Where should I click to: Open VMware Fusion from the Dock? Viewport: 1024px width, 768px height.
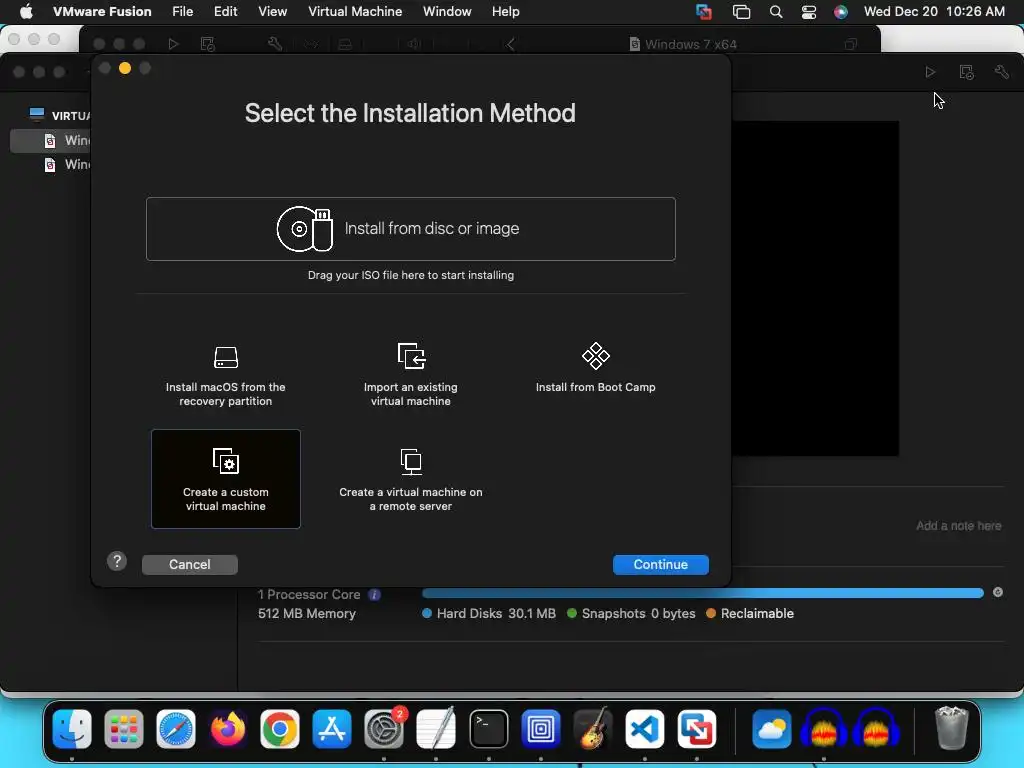click(x=697, y=729)
